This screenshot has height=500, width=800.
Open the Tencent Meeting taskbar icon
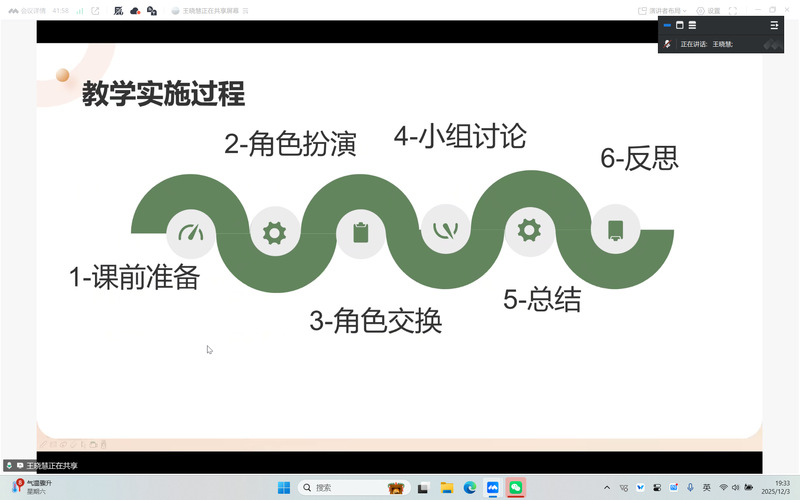click(x=493, y=488)
